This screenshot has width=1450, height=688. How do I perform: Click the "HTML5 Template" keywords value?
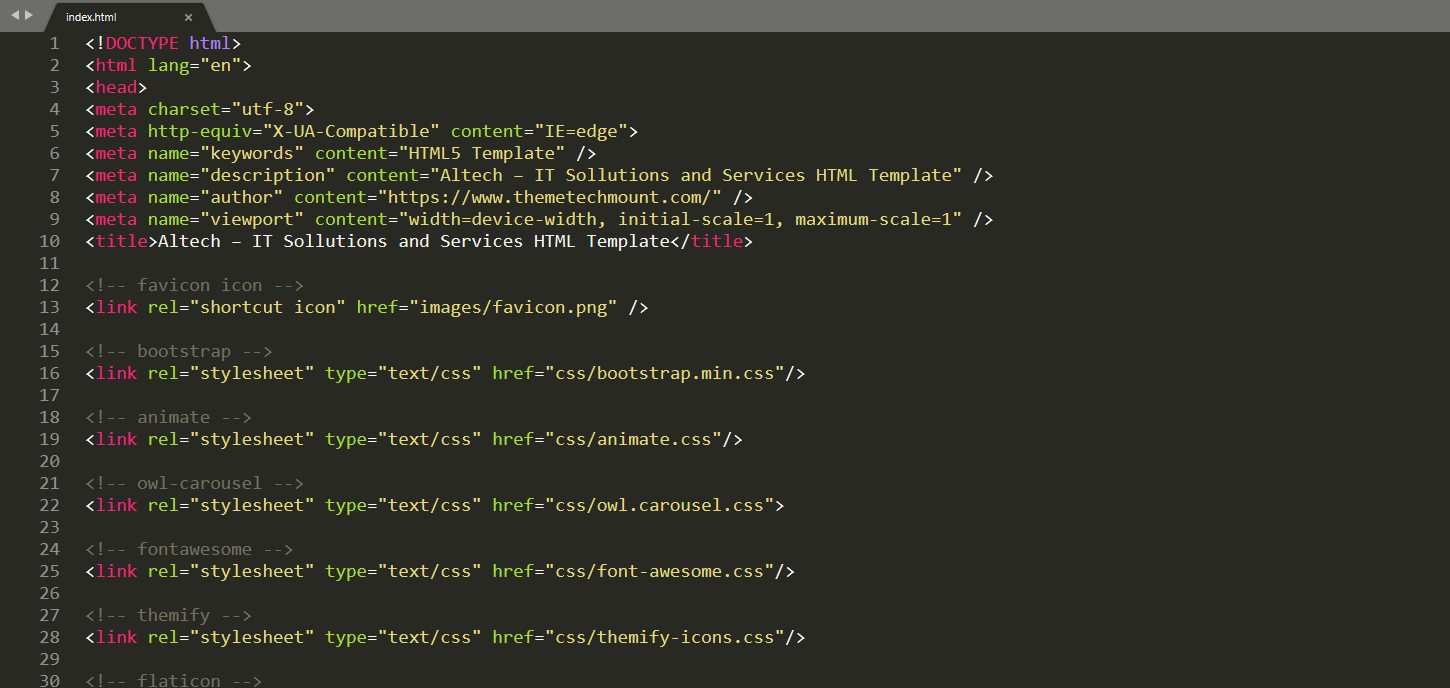point(482,153)
